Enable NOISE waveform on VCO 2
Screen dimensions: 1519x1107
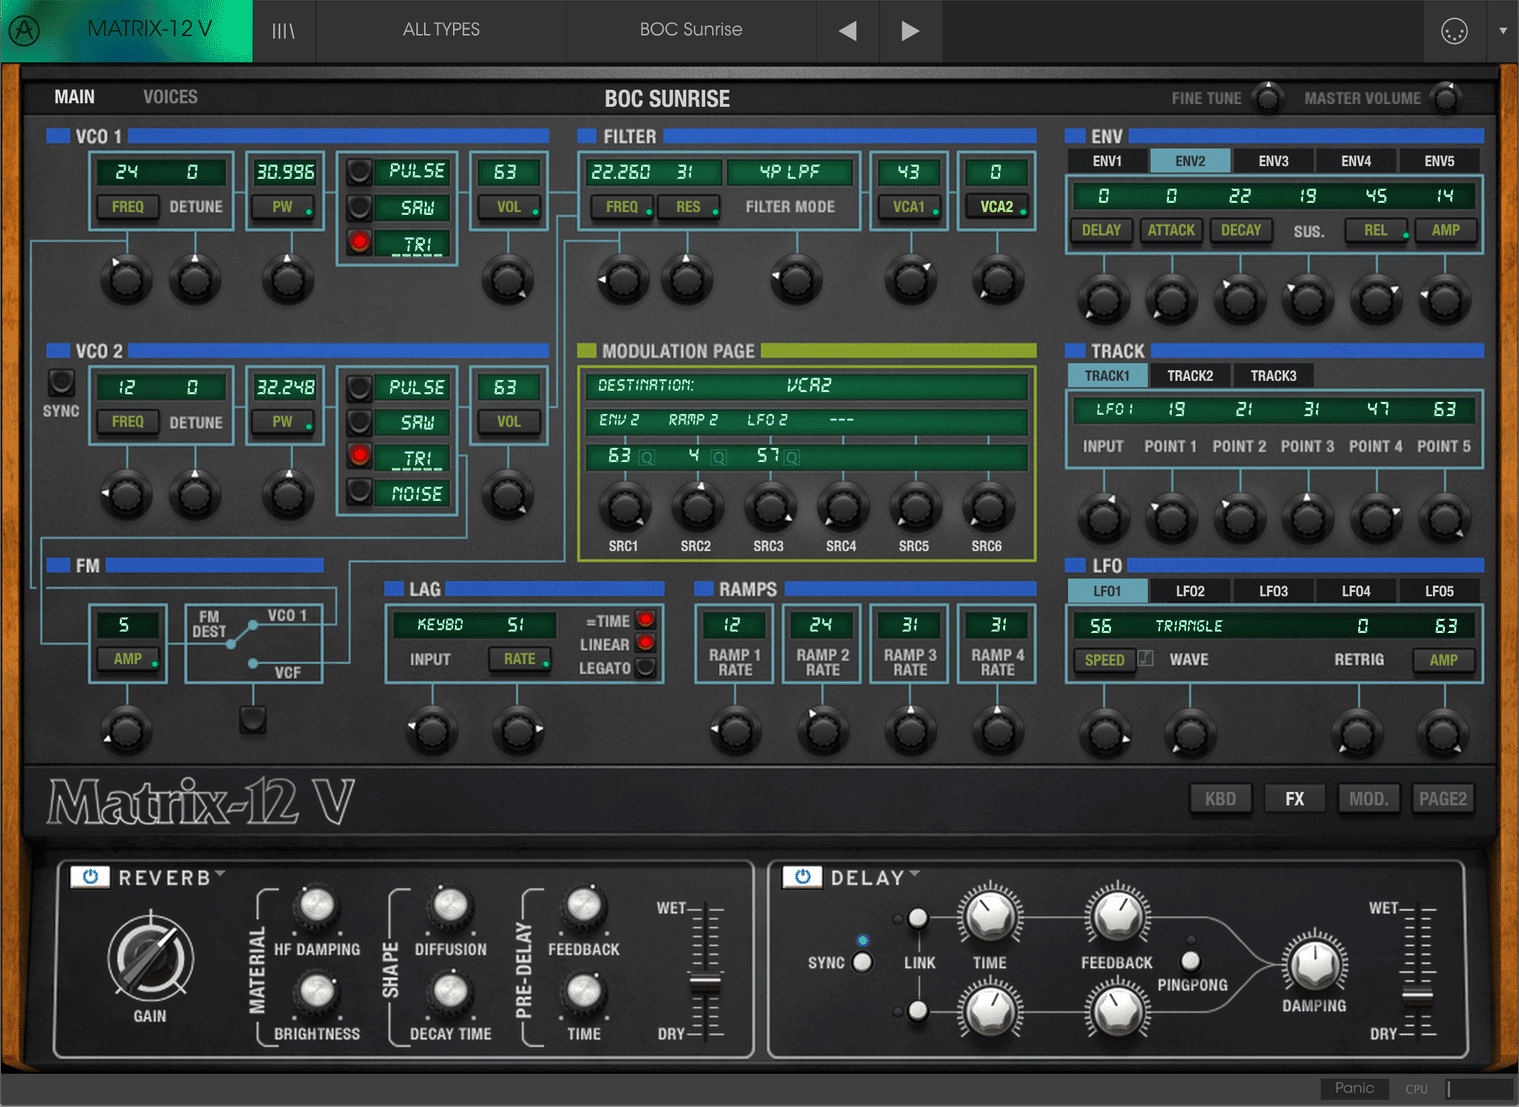tap(360, 492)
